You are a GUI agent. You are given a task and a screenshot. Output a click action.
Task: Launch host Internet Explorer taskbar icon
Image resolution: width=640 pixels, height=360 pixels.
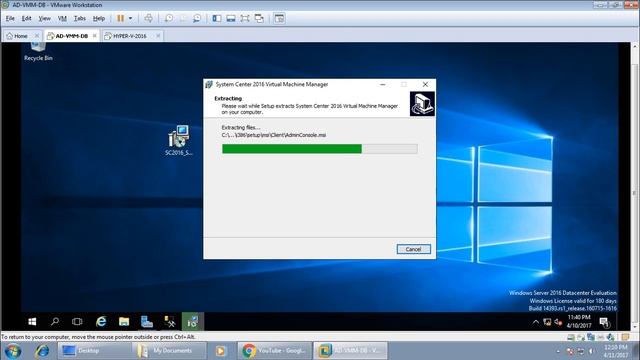pyautogui.click(x=42, y=351)
